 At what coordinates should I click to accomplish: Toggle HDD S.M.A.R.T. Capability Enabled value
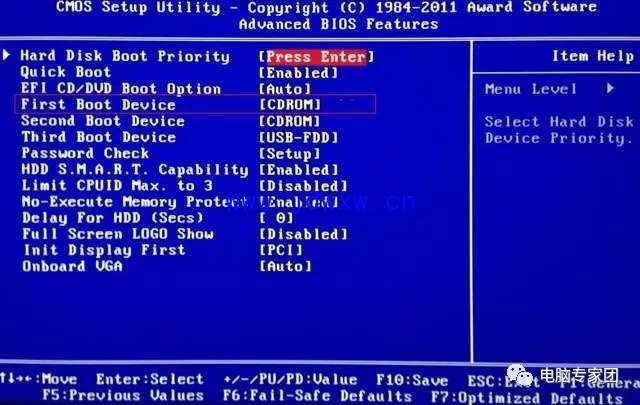(299, 170)
